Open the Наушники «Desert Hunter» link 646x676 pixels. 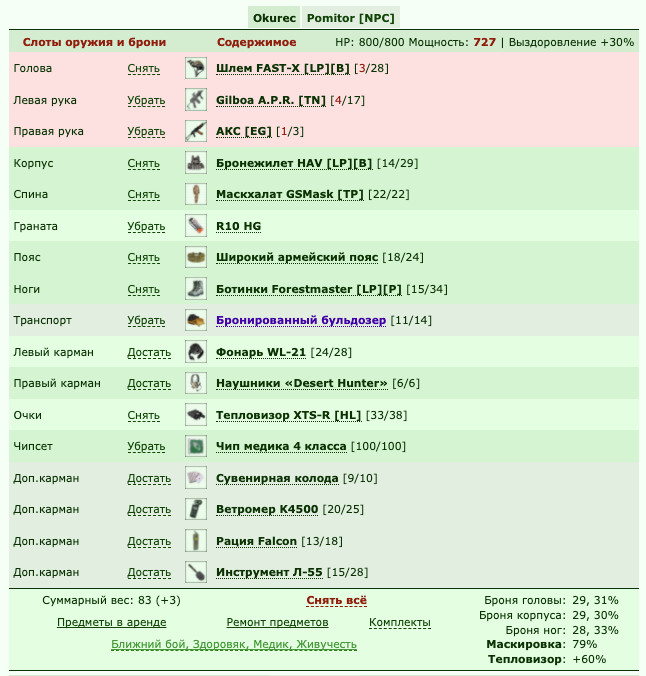pos(302,384)
